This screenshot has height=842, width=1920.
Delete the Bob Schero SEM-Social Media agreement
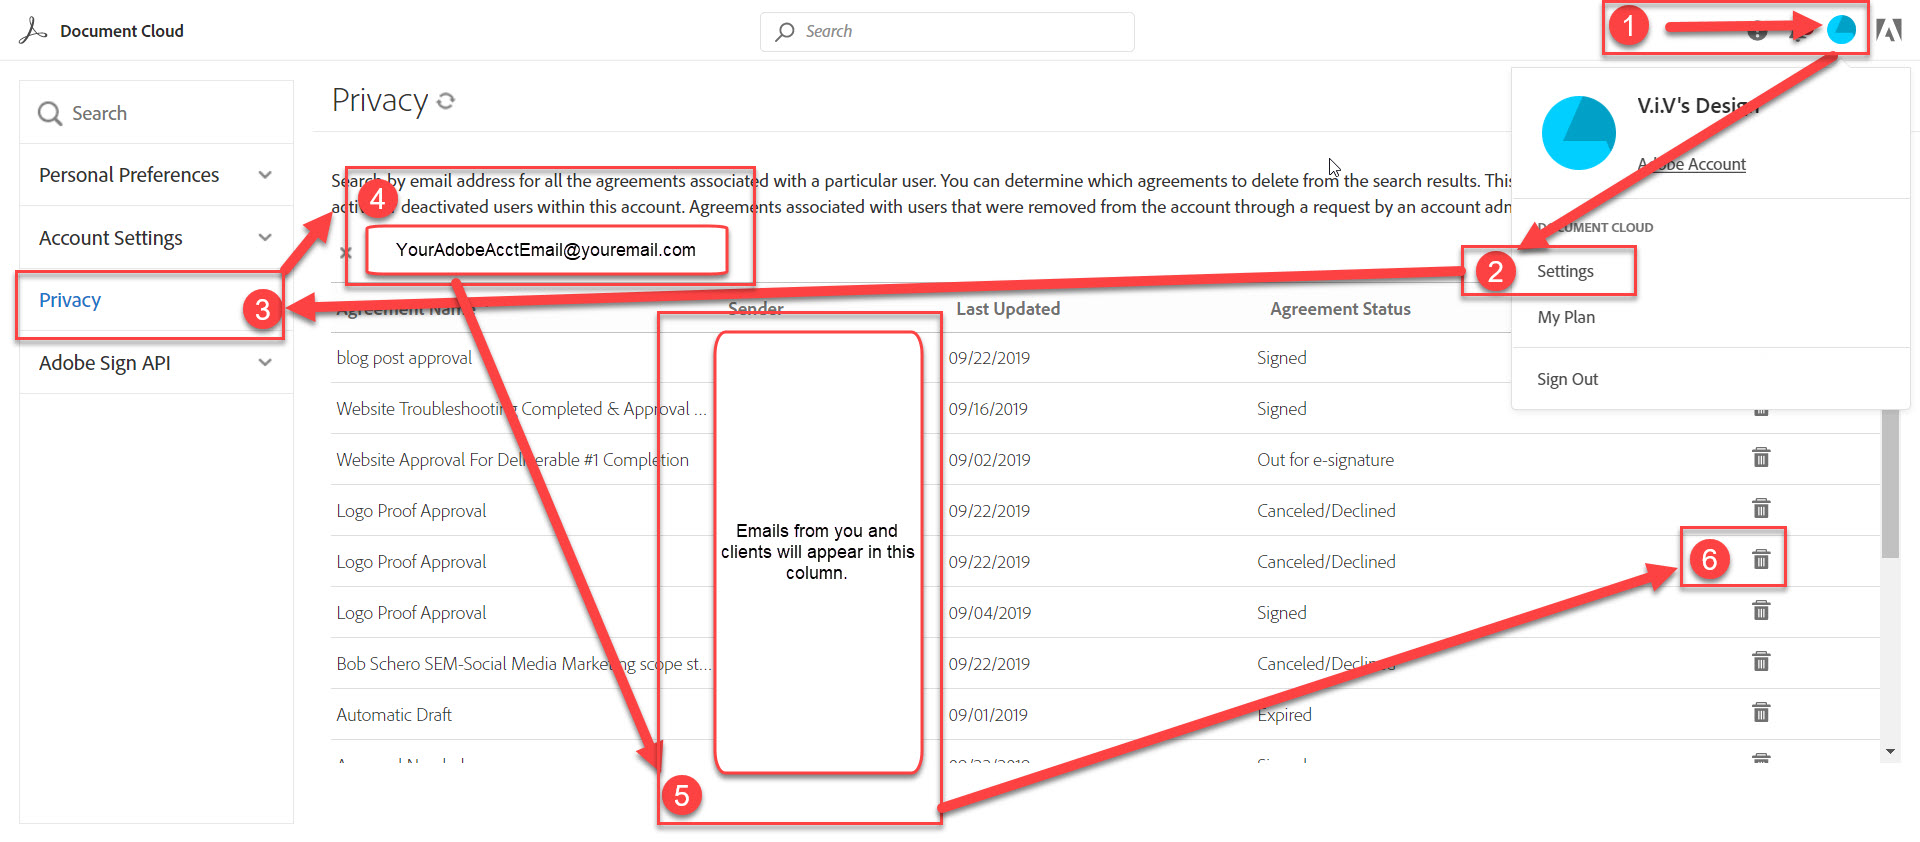click(1761, 662)
